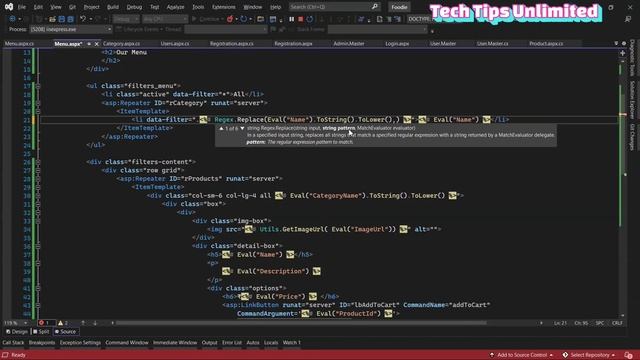Viewport: 640px width, 360px height.
Task: Select the previous overload arrow in the tooltip
Action: (221, 128)
